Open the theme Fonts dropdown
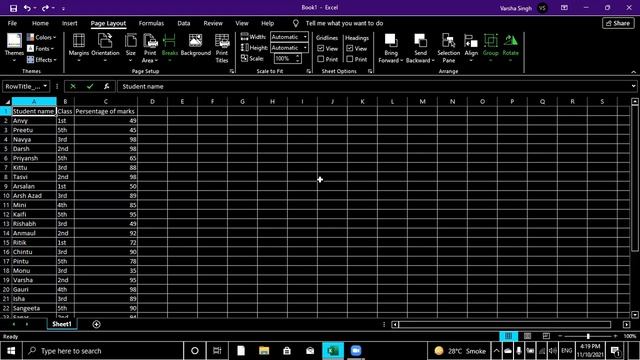Screen dimensions: 640x360 coord(41,49)
